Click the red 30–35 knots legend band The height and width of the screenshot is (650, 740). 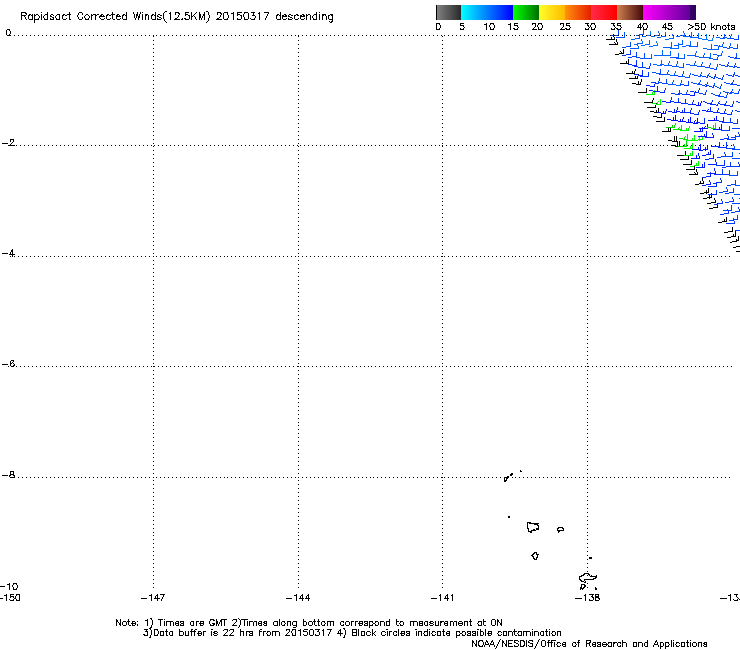pos(604,12)
